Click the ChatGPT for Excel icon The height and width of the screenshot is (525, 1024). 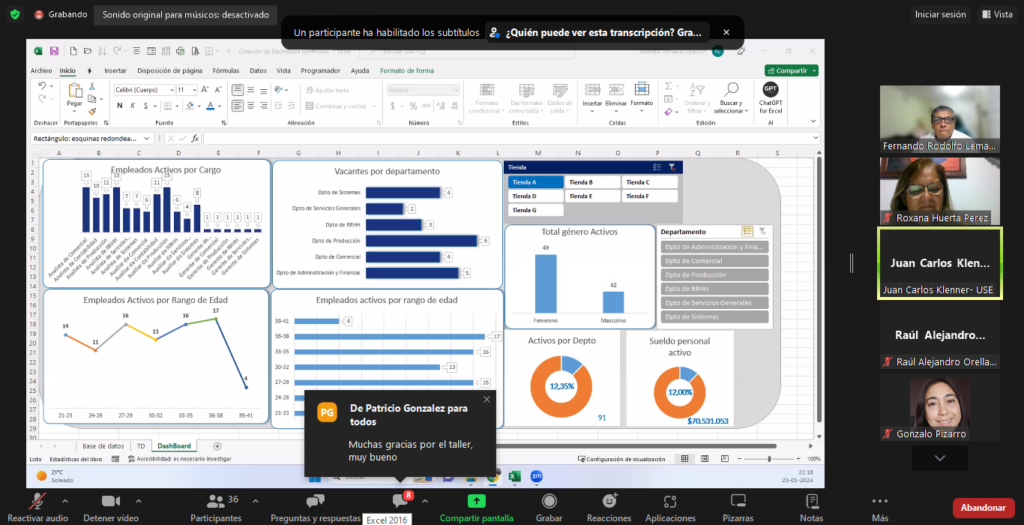(x=771, y=91)
